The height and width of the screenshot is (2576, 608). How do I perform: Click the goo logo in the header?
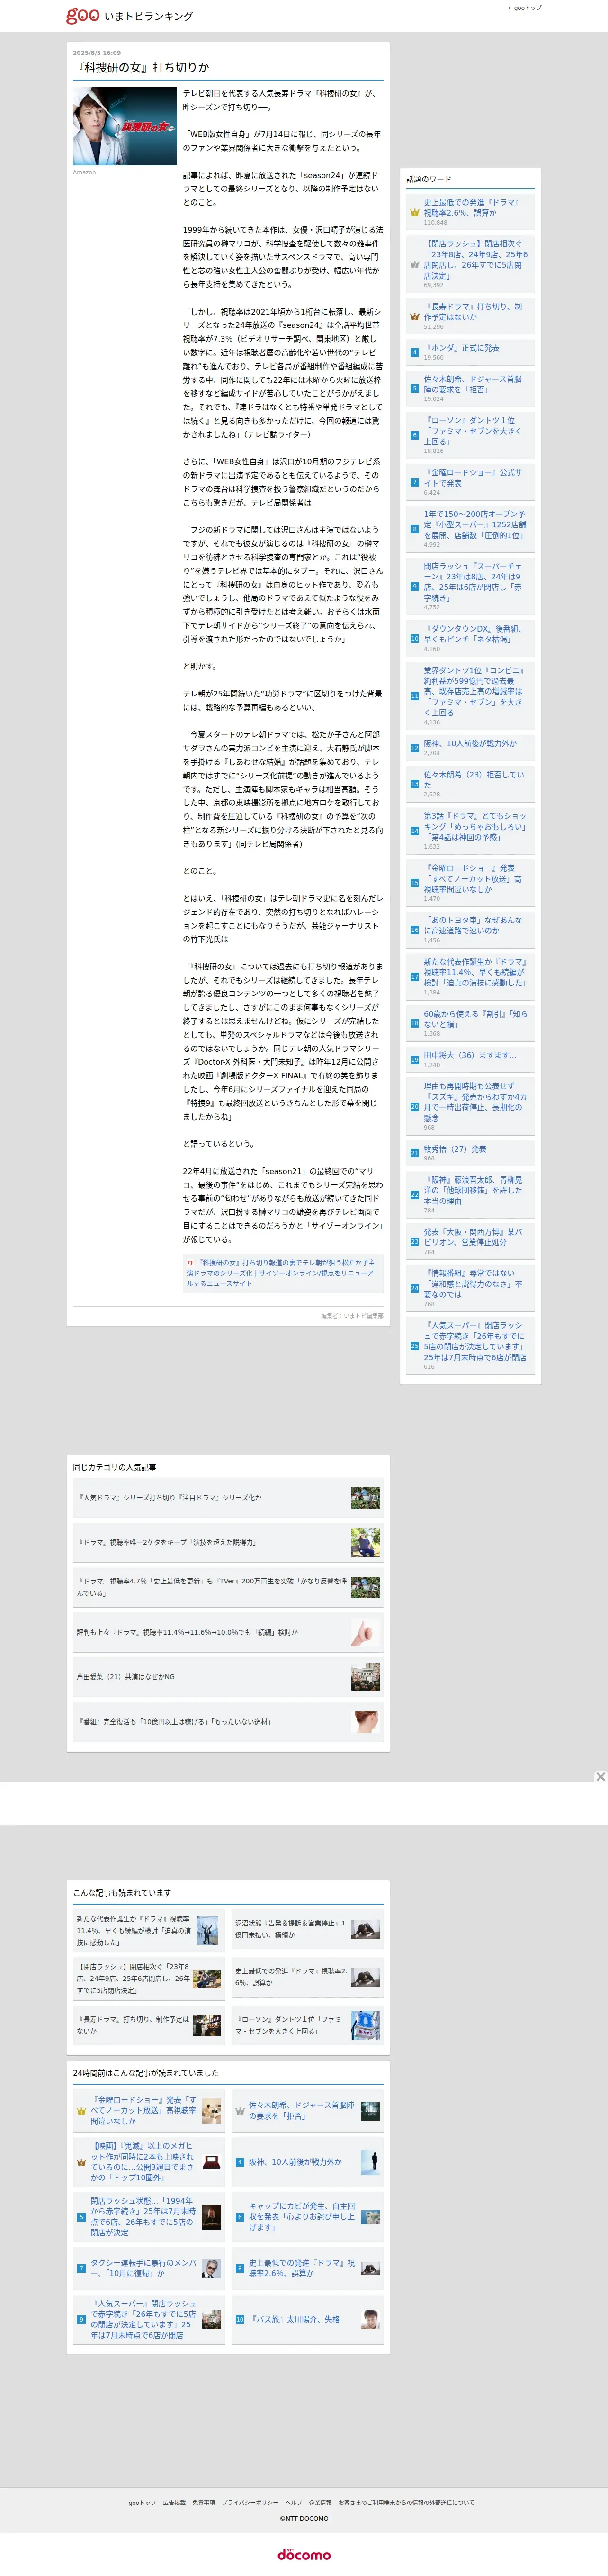82,15
